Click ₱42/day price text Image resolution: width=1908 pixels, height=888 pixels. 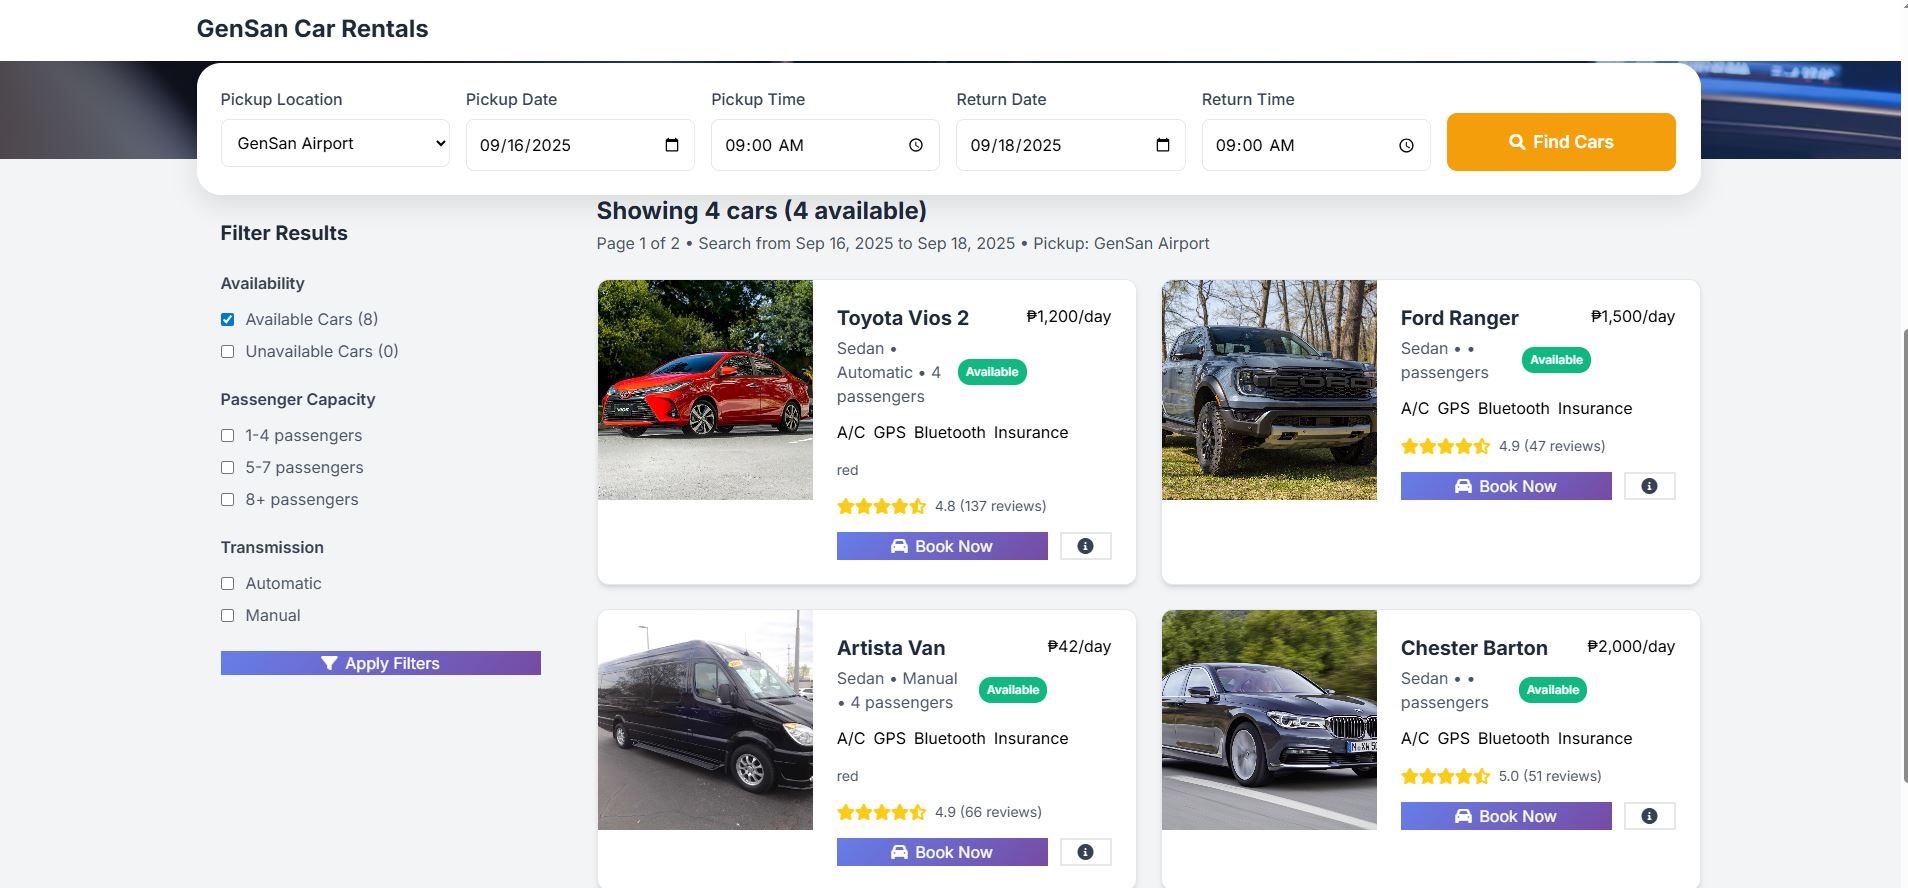tap(1079, 646)
